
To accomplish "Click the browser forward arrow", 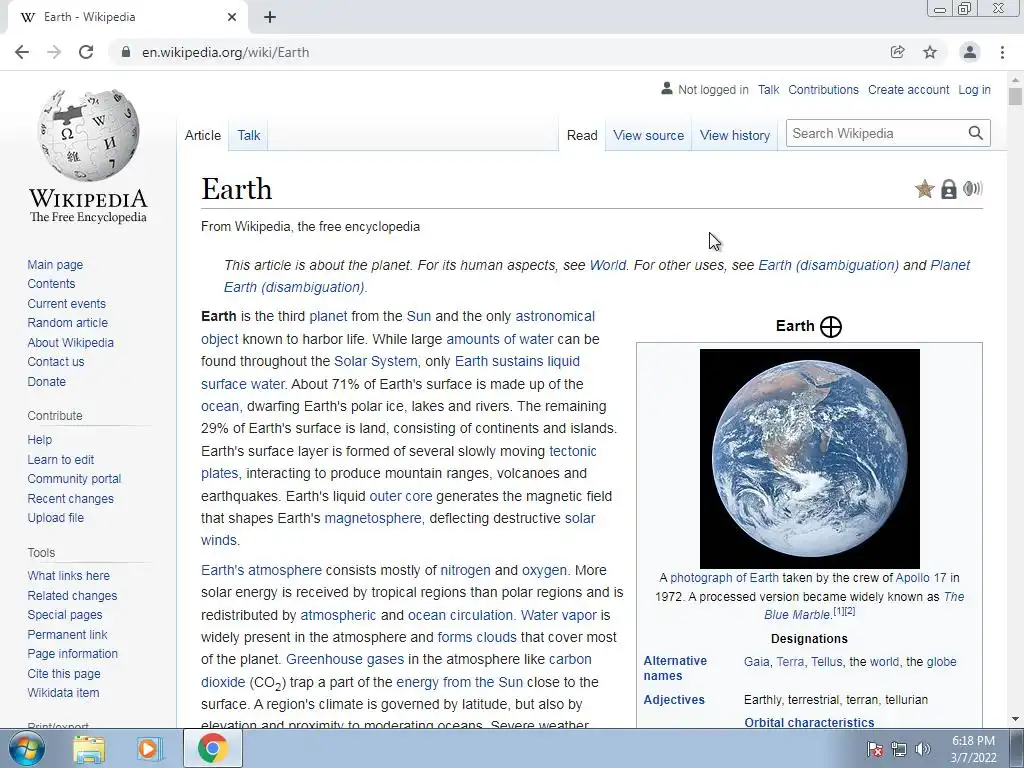I will (54, 52).
